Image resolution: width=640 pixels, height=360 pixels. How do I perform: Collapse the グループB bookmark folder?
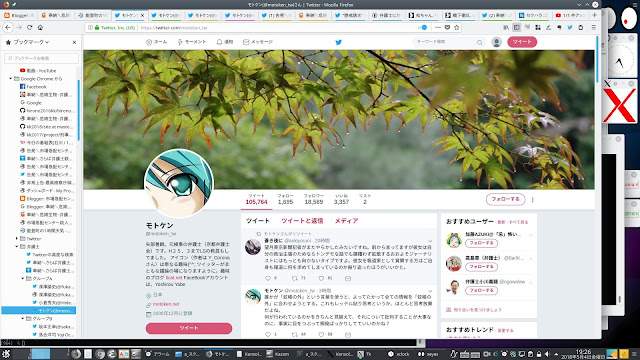[23, 318]
